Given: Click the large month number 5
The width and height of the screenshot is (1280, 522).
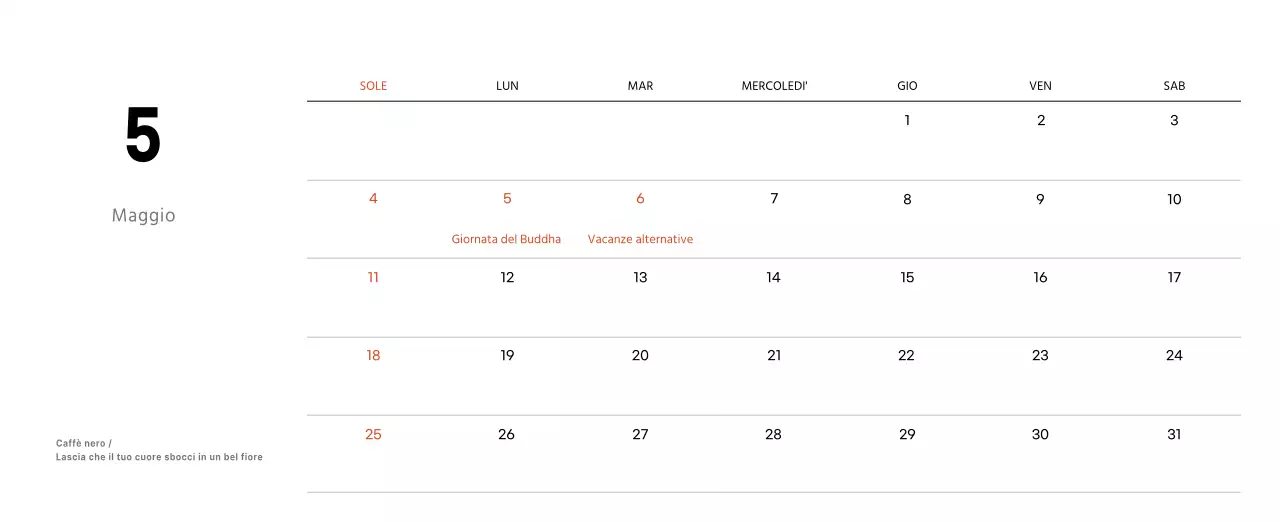Looking at the screenshot, I should [x=143, y=136].
